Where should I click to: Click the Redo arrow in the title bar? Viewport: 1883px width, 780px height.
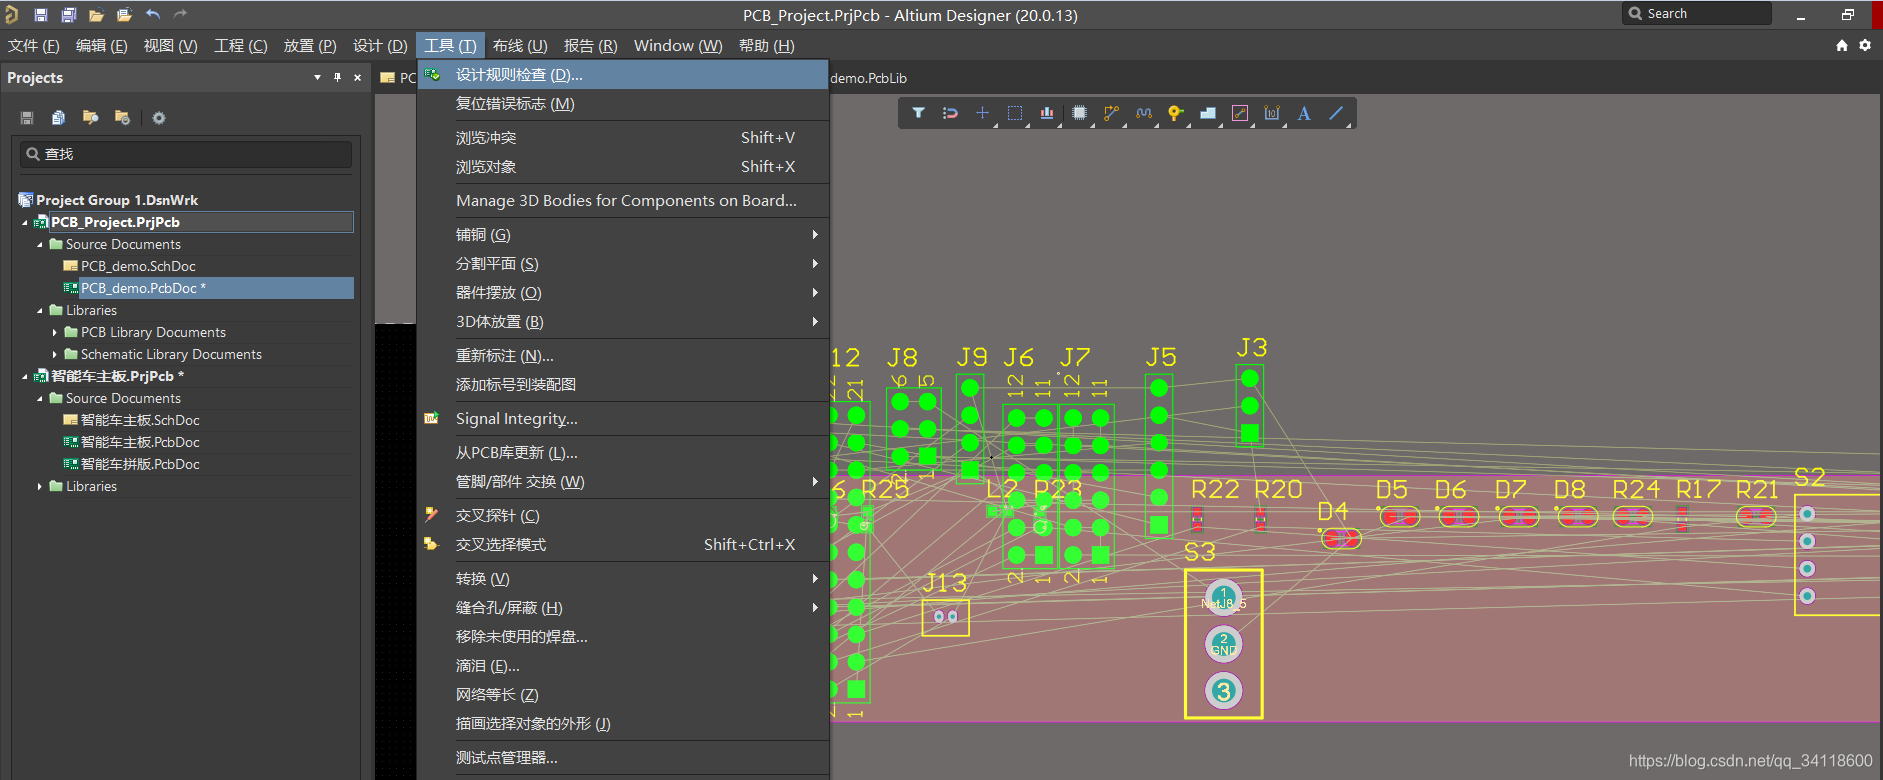tap(180, 14)
